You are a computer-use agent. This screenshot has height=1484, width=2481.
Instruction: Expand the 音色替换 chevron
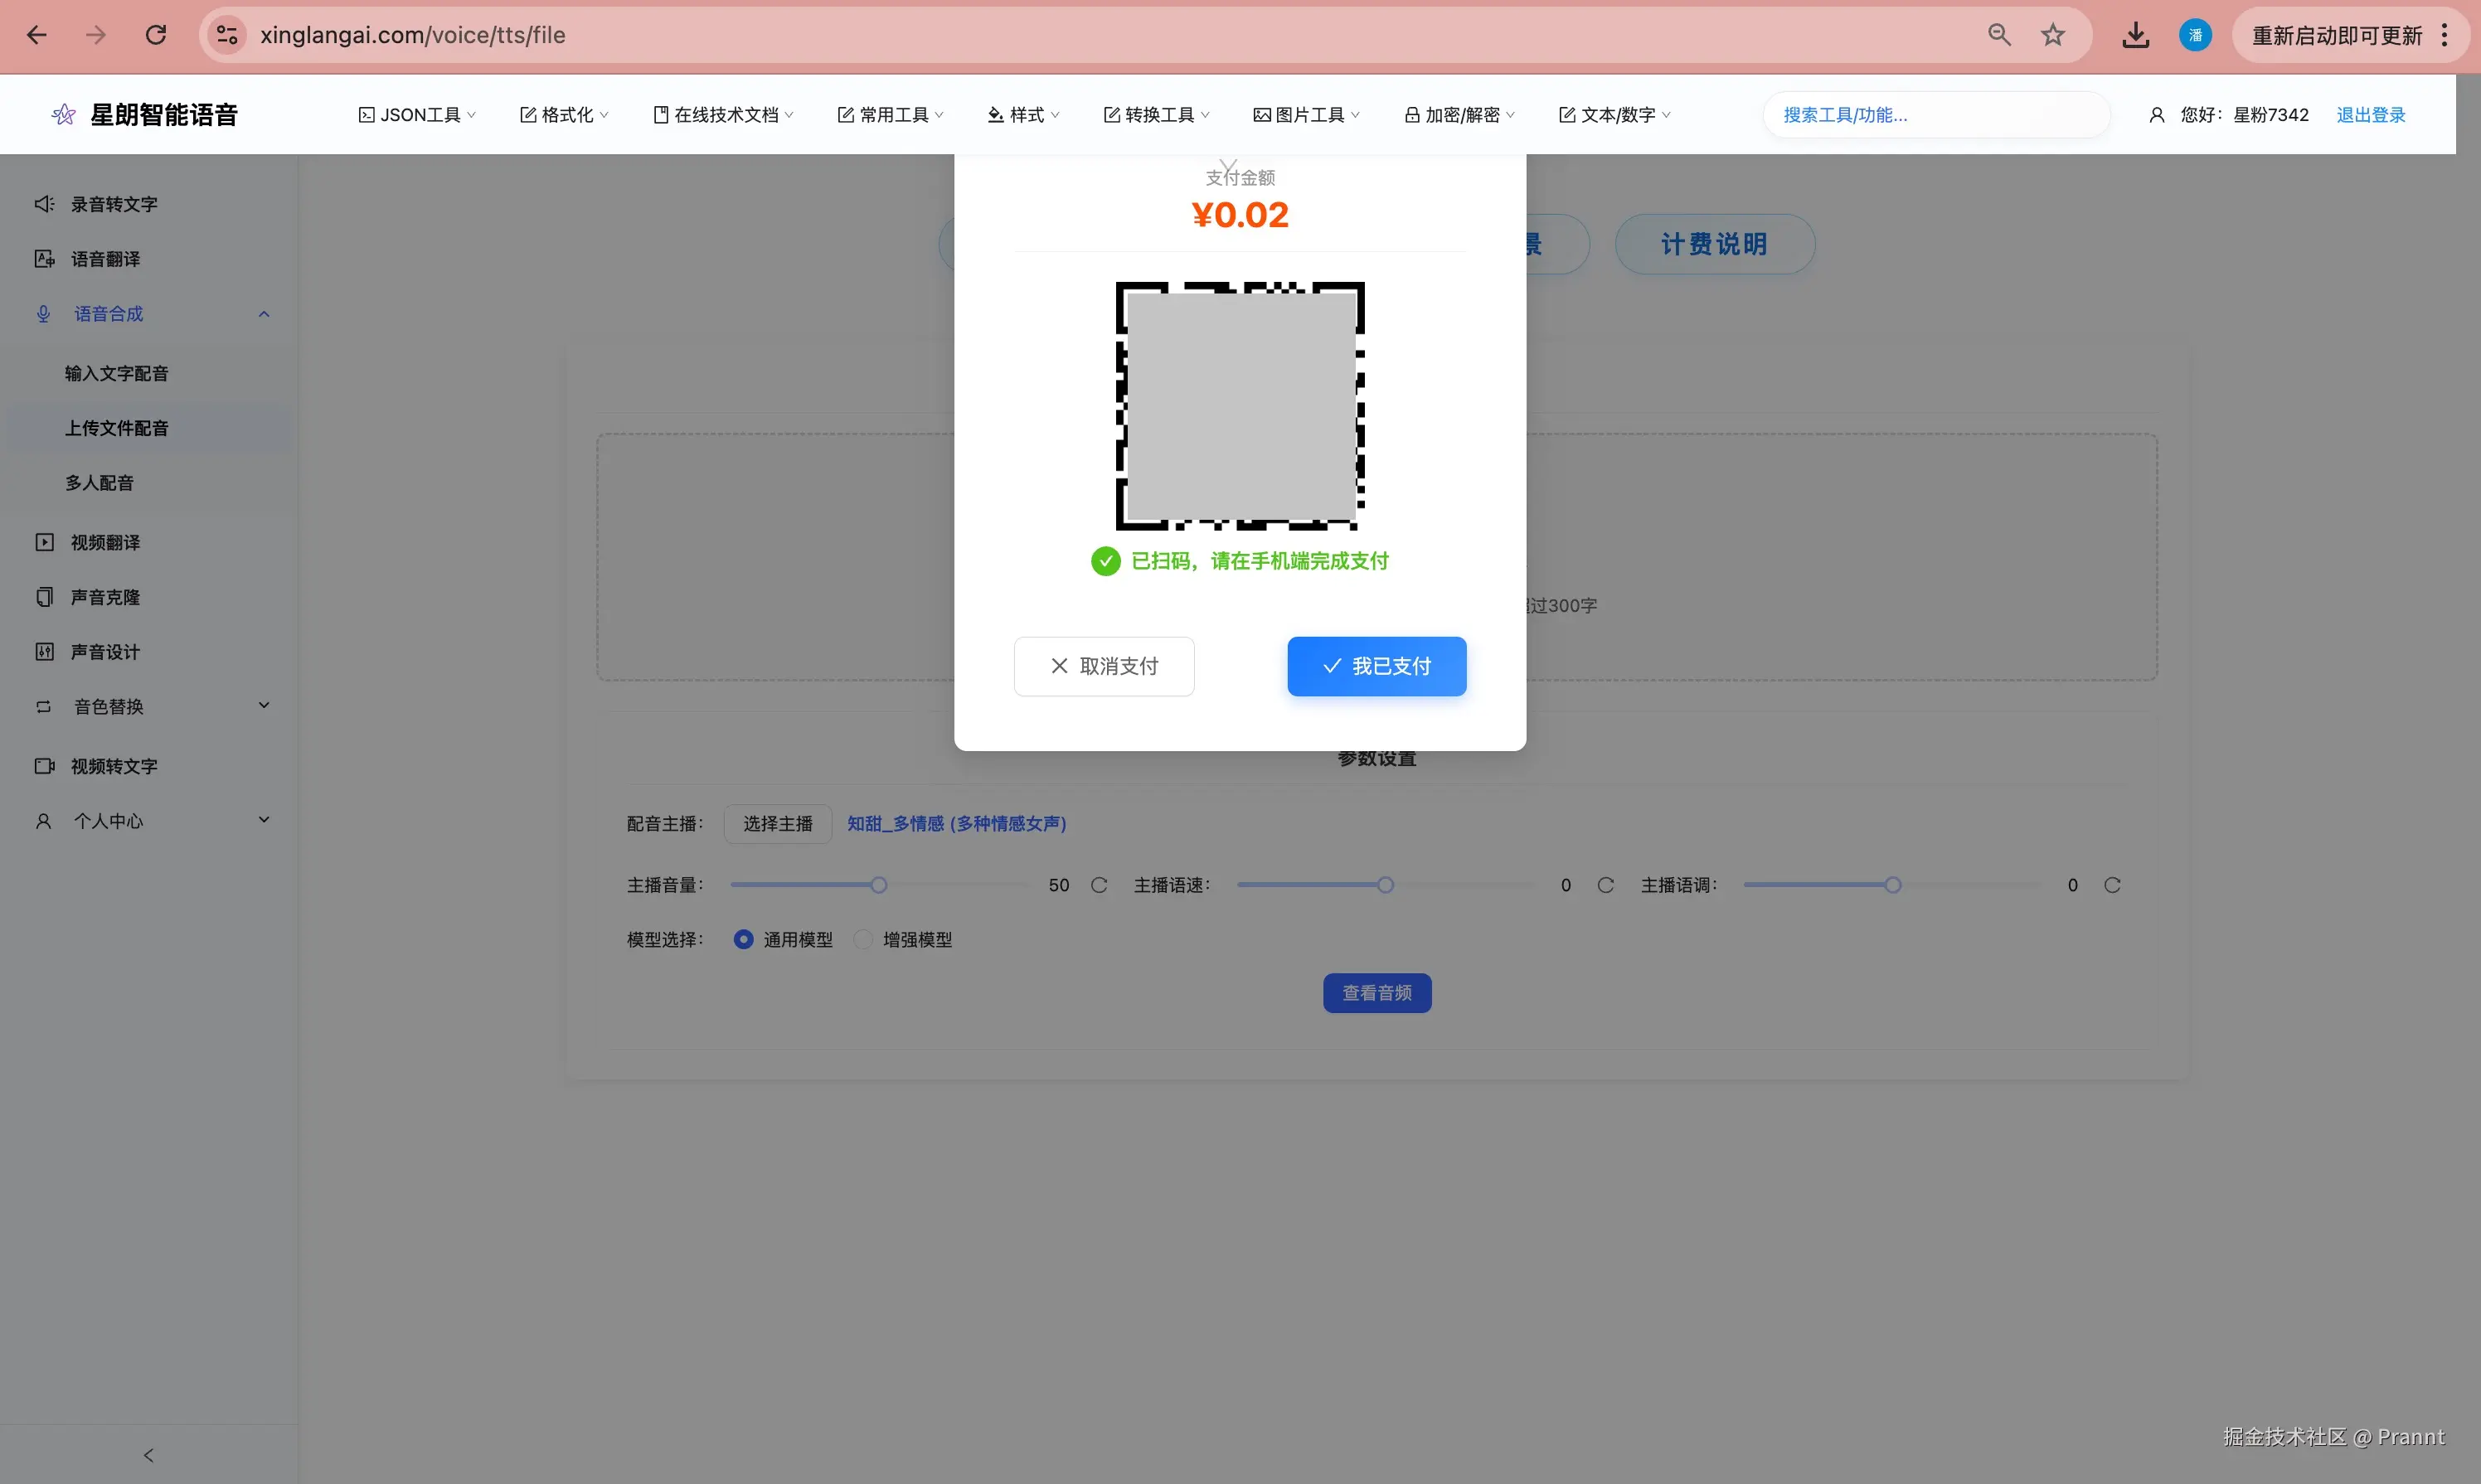pyautogui.click(x=264, y=705)
